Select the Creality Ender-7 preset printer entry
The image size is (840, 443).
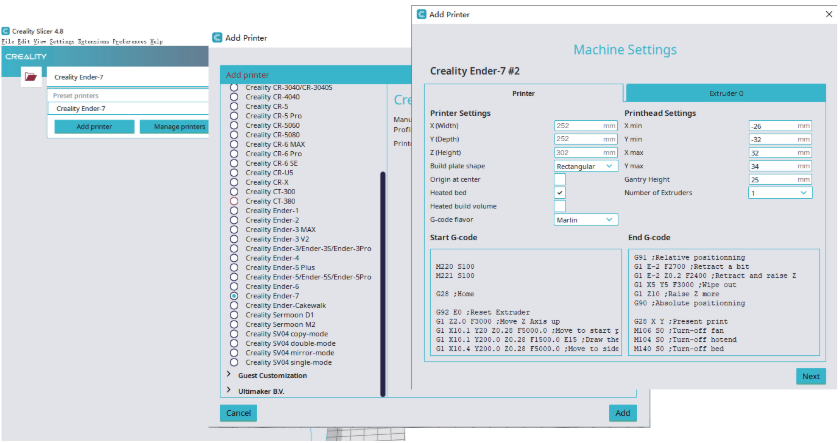128,108
